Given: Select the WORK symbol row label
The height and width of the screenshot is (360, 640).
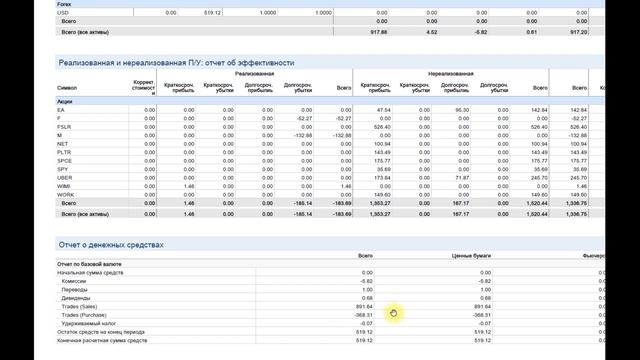Looking at the screenshot, I should point(65,195).
